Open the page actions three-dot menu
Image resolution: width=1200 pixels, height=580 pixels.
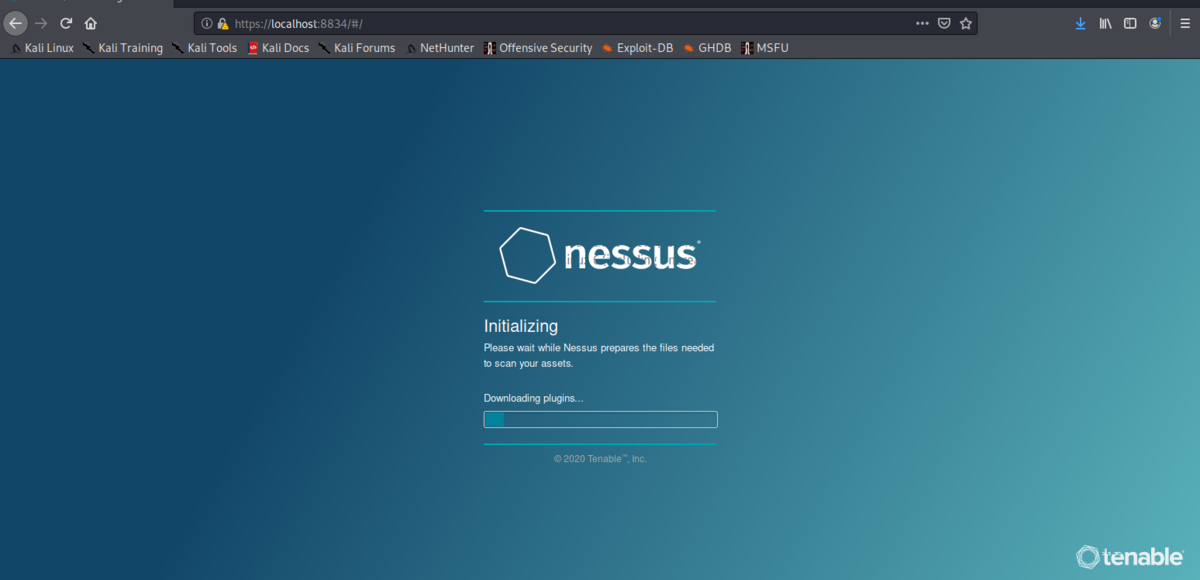[x=922, y=23]
